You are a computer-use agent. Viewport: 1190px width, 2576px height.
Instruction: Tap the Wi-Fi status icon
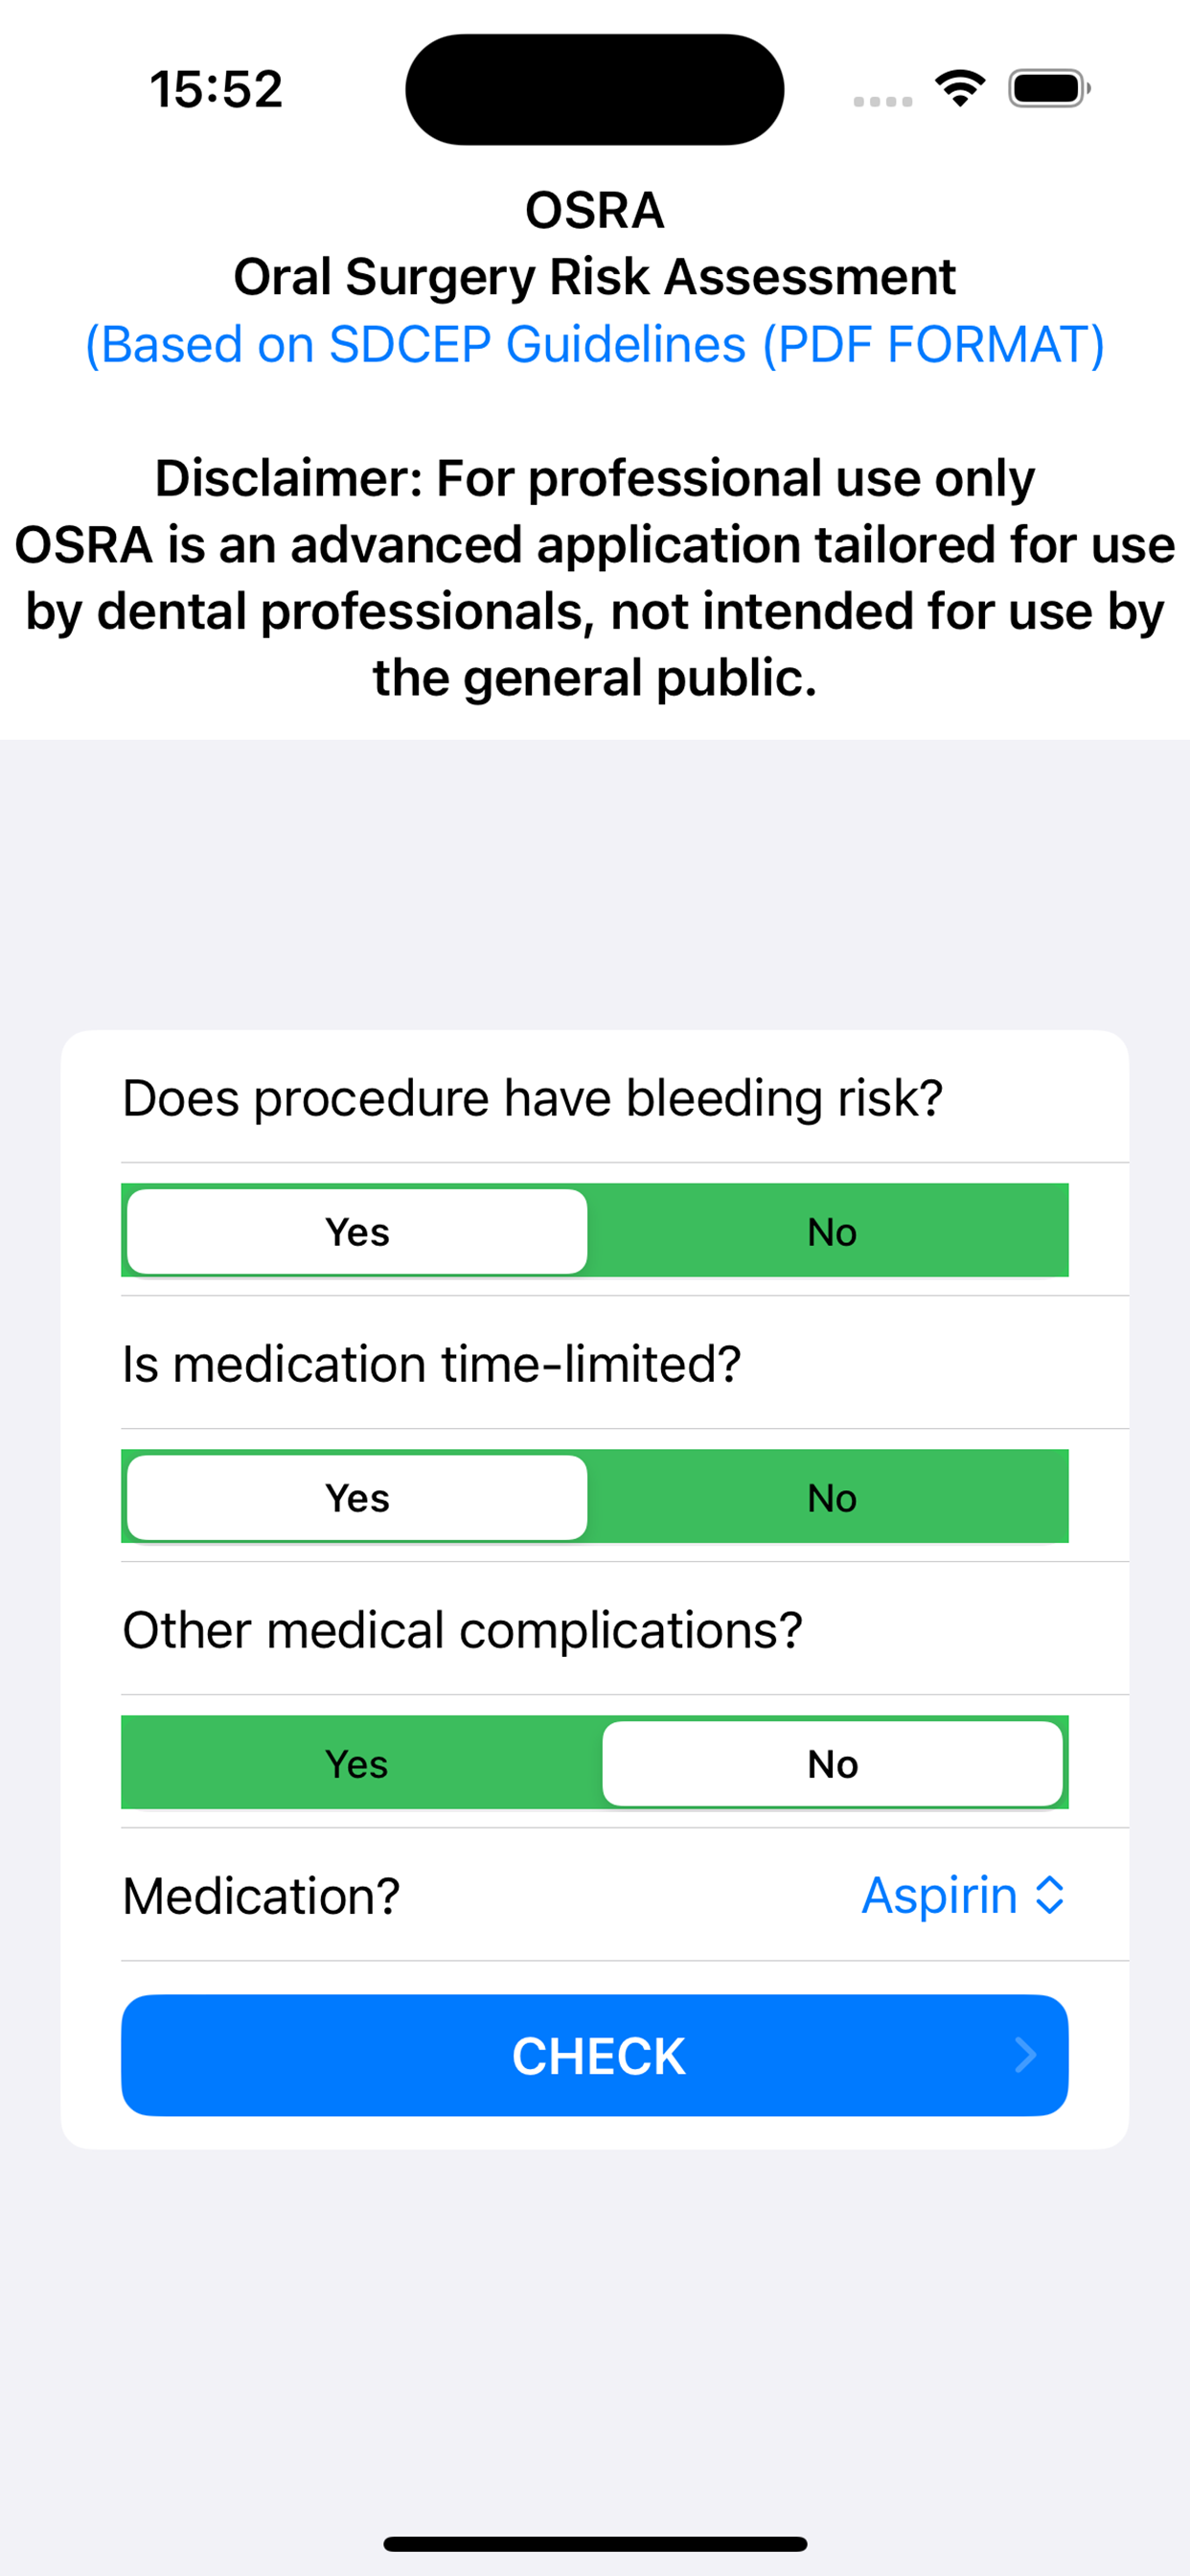(x=960, y=89)
